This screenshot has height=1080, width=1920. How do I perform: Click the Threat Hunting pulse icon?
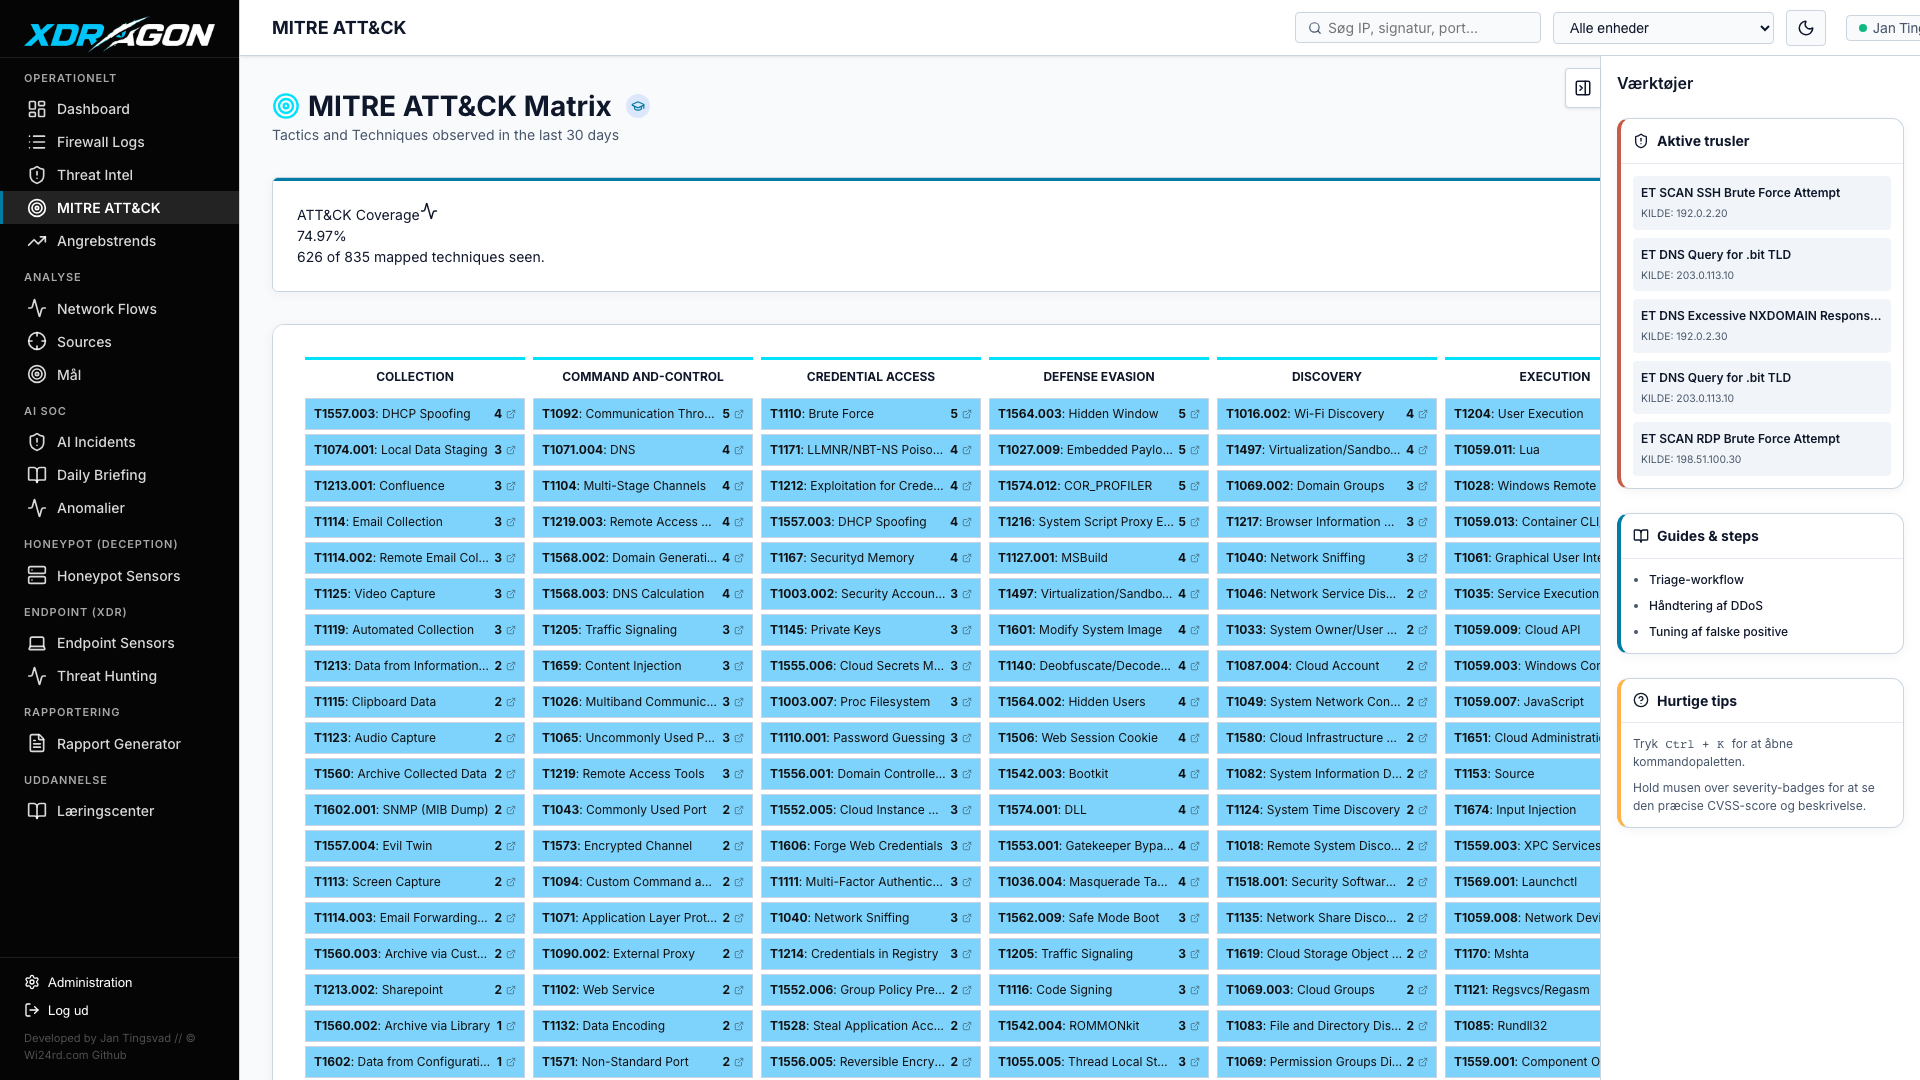pos(37,676)
